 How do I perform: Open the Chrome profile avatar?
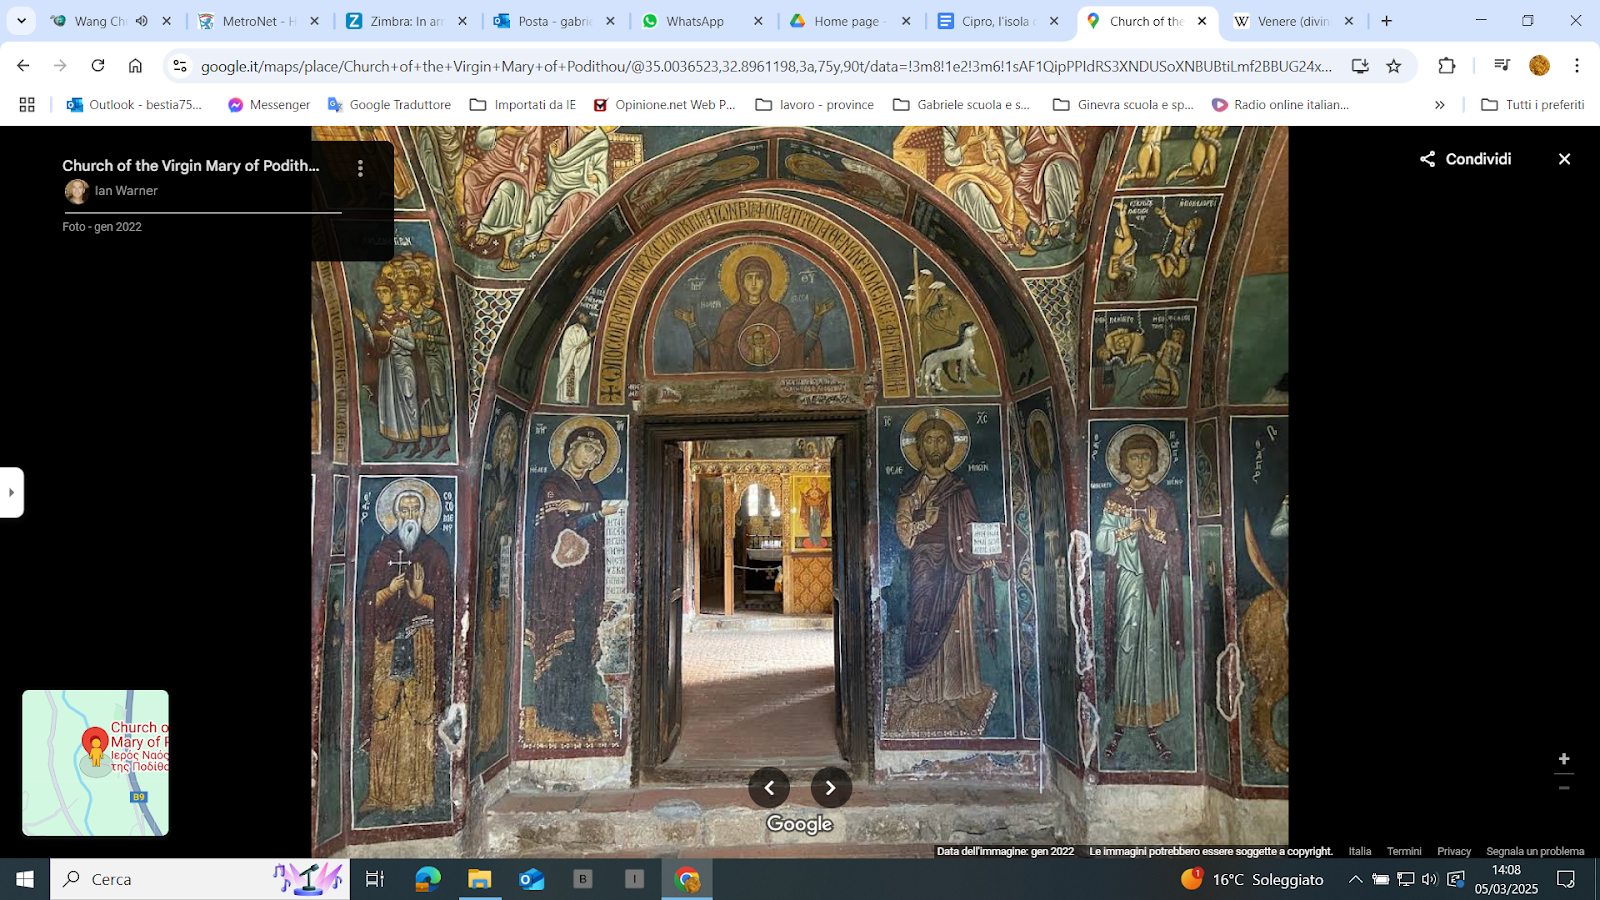coord(1539,66)
